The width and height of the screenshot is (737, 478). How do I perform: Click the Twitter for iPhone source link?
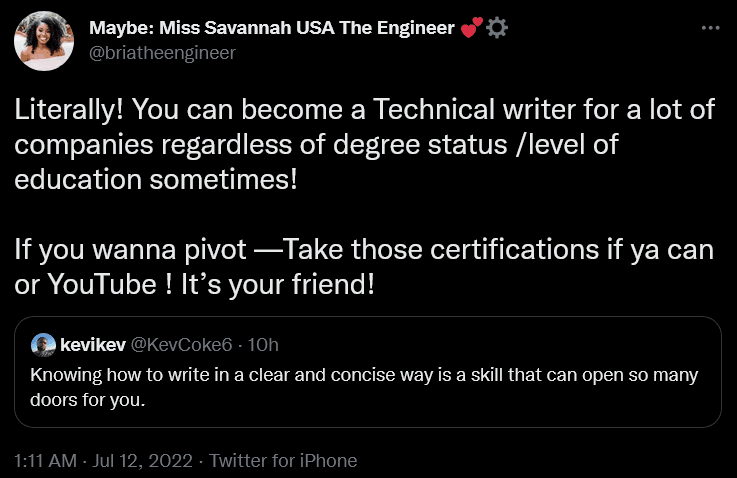(x=285, y=461)
